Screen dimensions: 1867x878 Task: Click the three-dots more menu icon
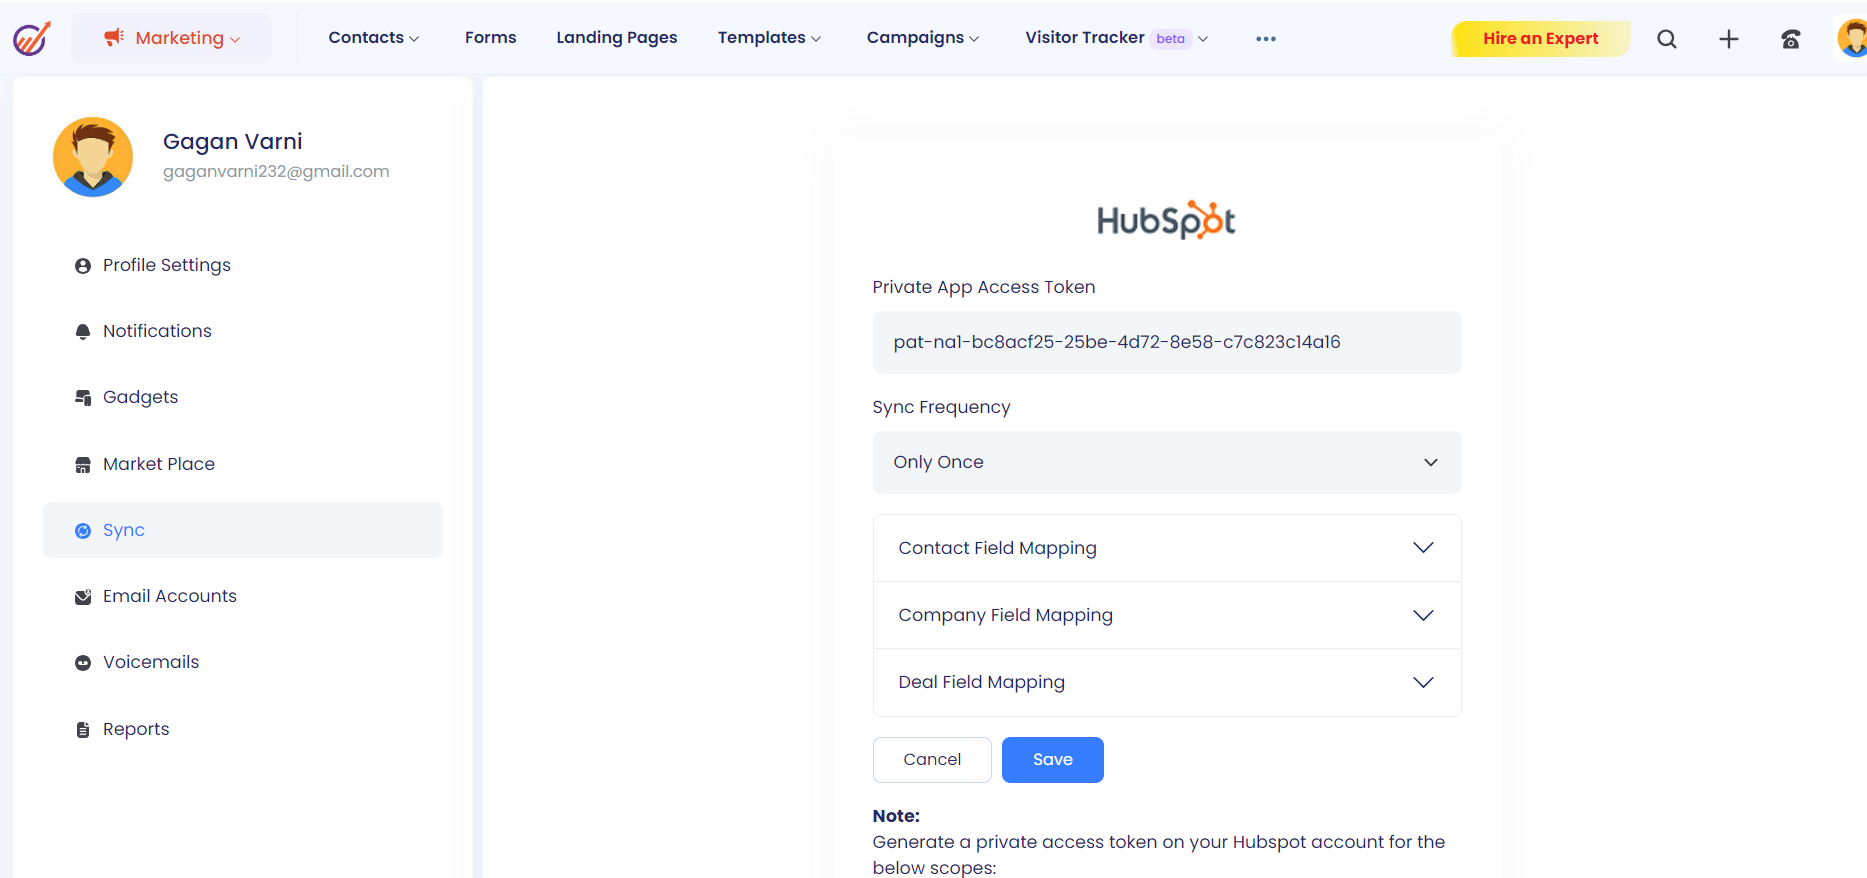[x=1265, y=39]
